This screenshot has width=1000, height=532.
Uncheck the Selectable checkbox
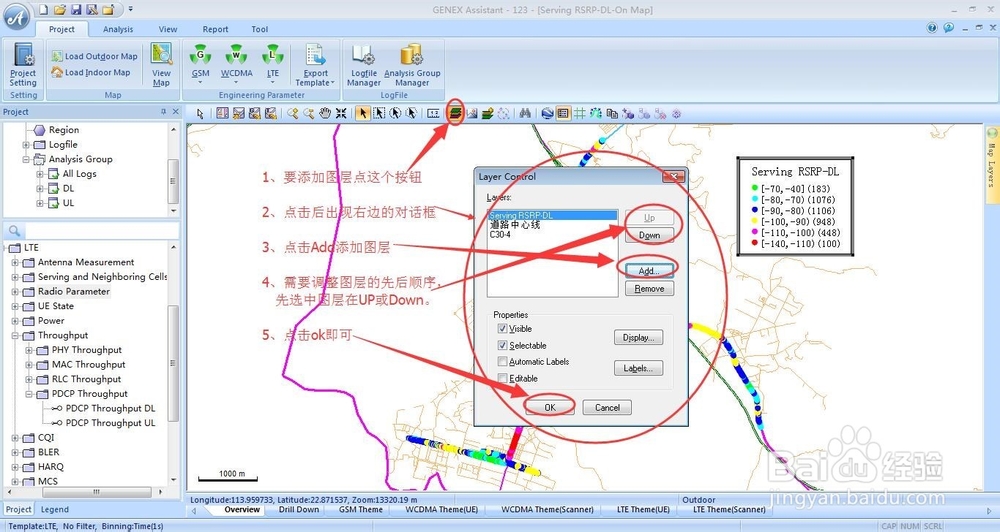pyautogui.click(x=503, y=345)
